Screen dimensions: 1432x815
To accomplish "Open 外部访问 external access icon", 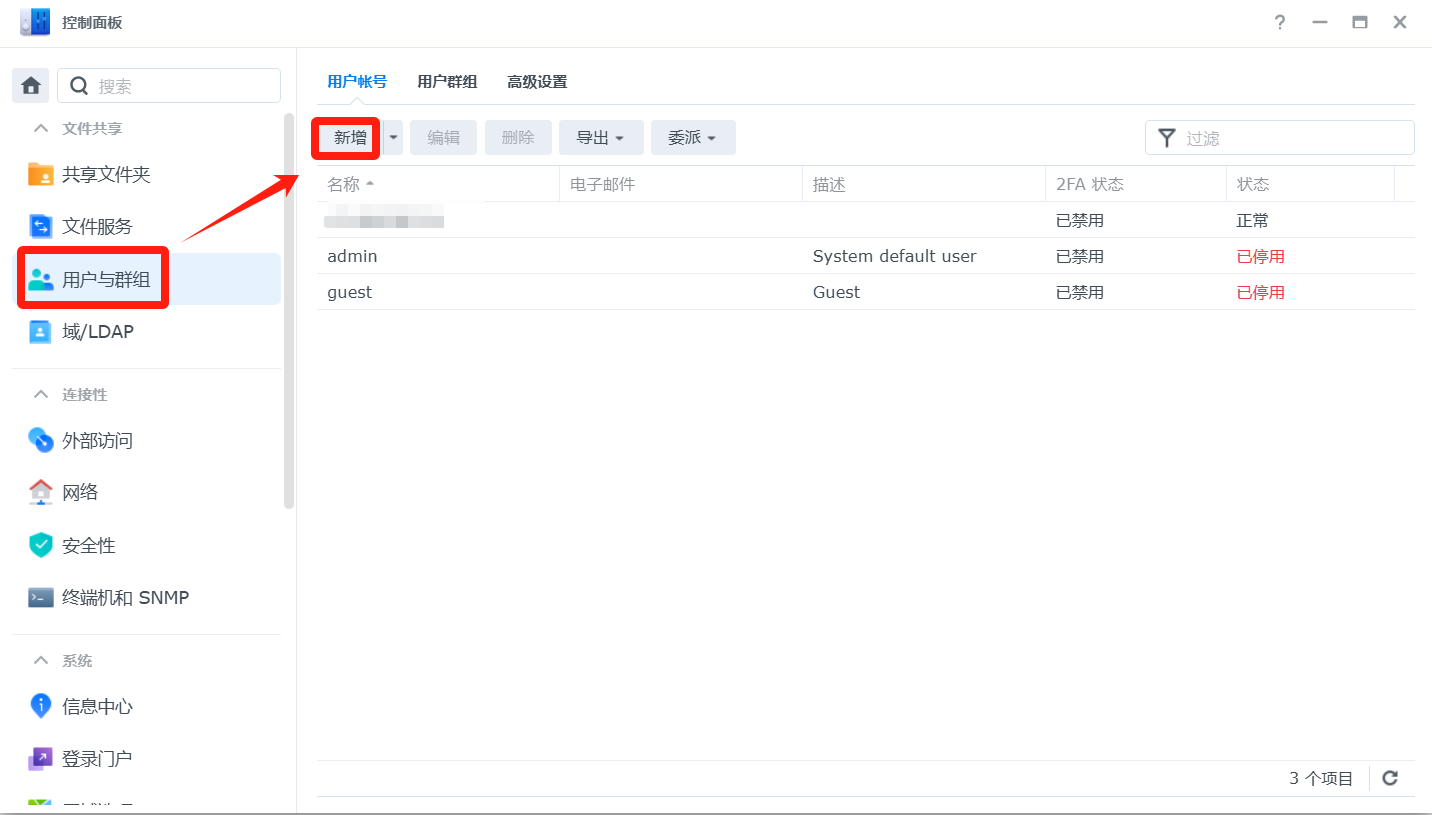I will 41,440.
